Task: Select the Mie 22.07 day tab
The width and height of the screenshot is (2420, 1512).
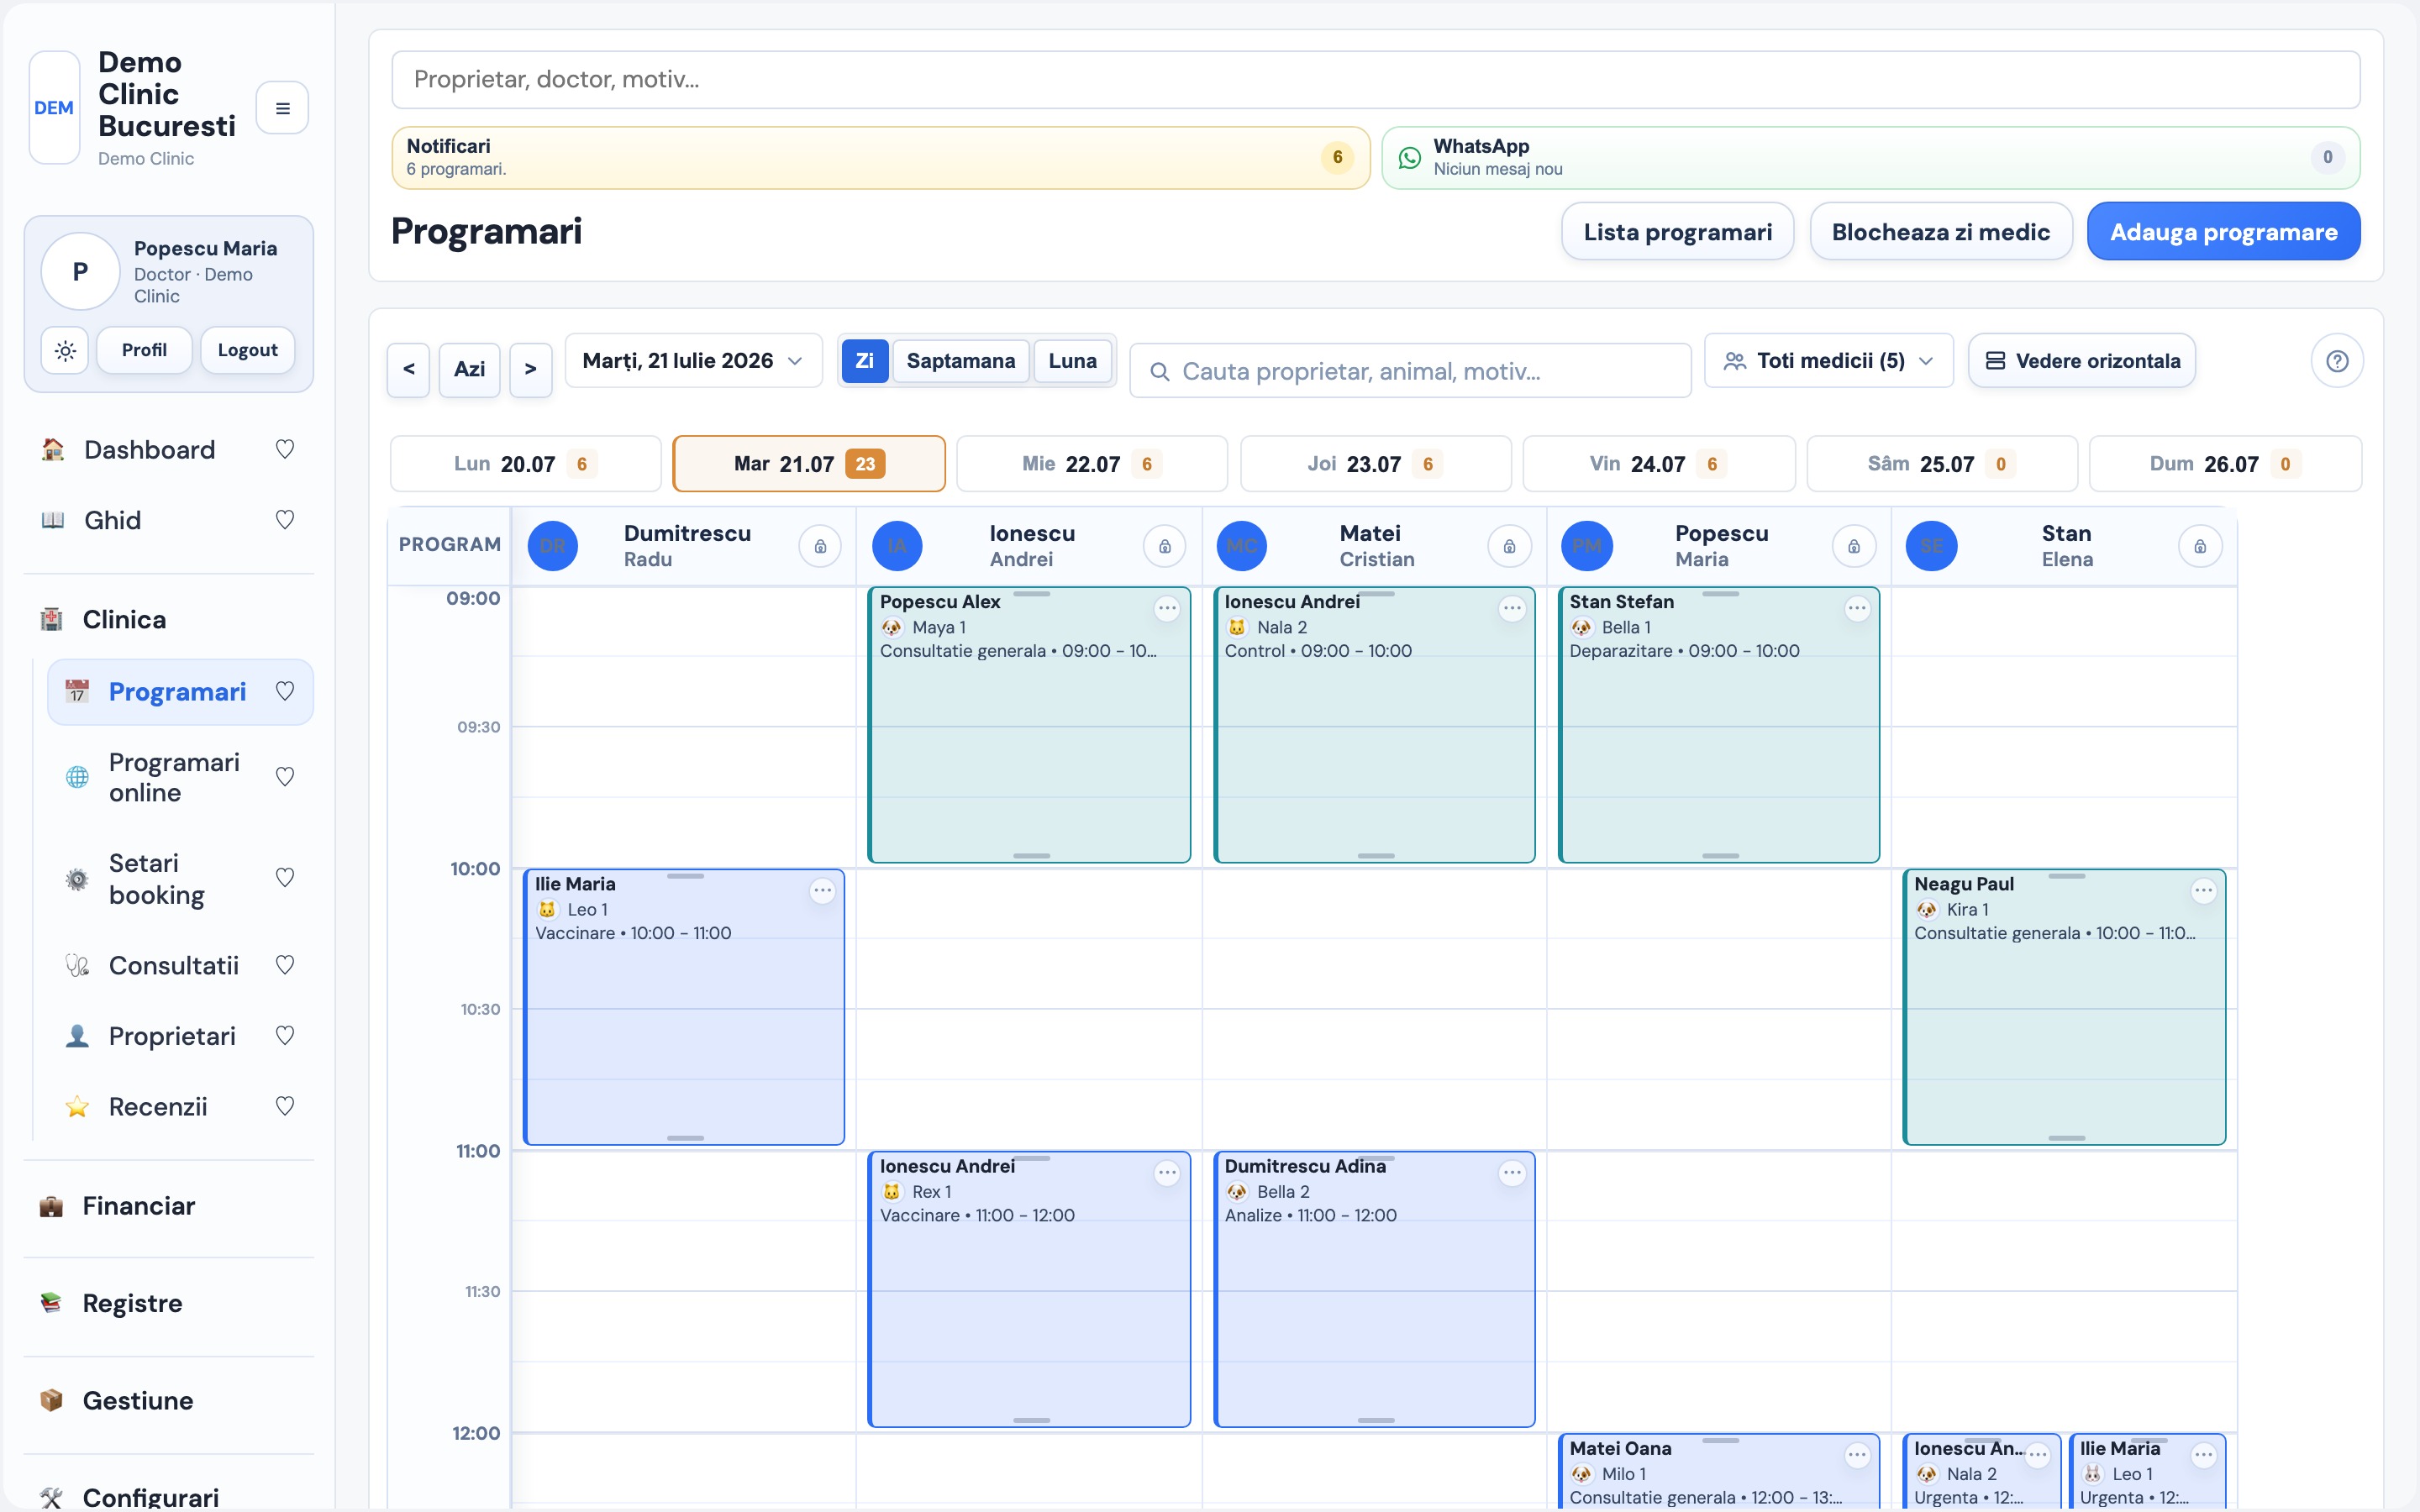Action: (1091, 464)
